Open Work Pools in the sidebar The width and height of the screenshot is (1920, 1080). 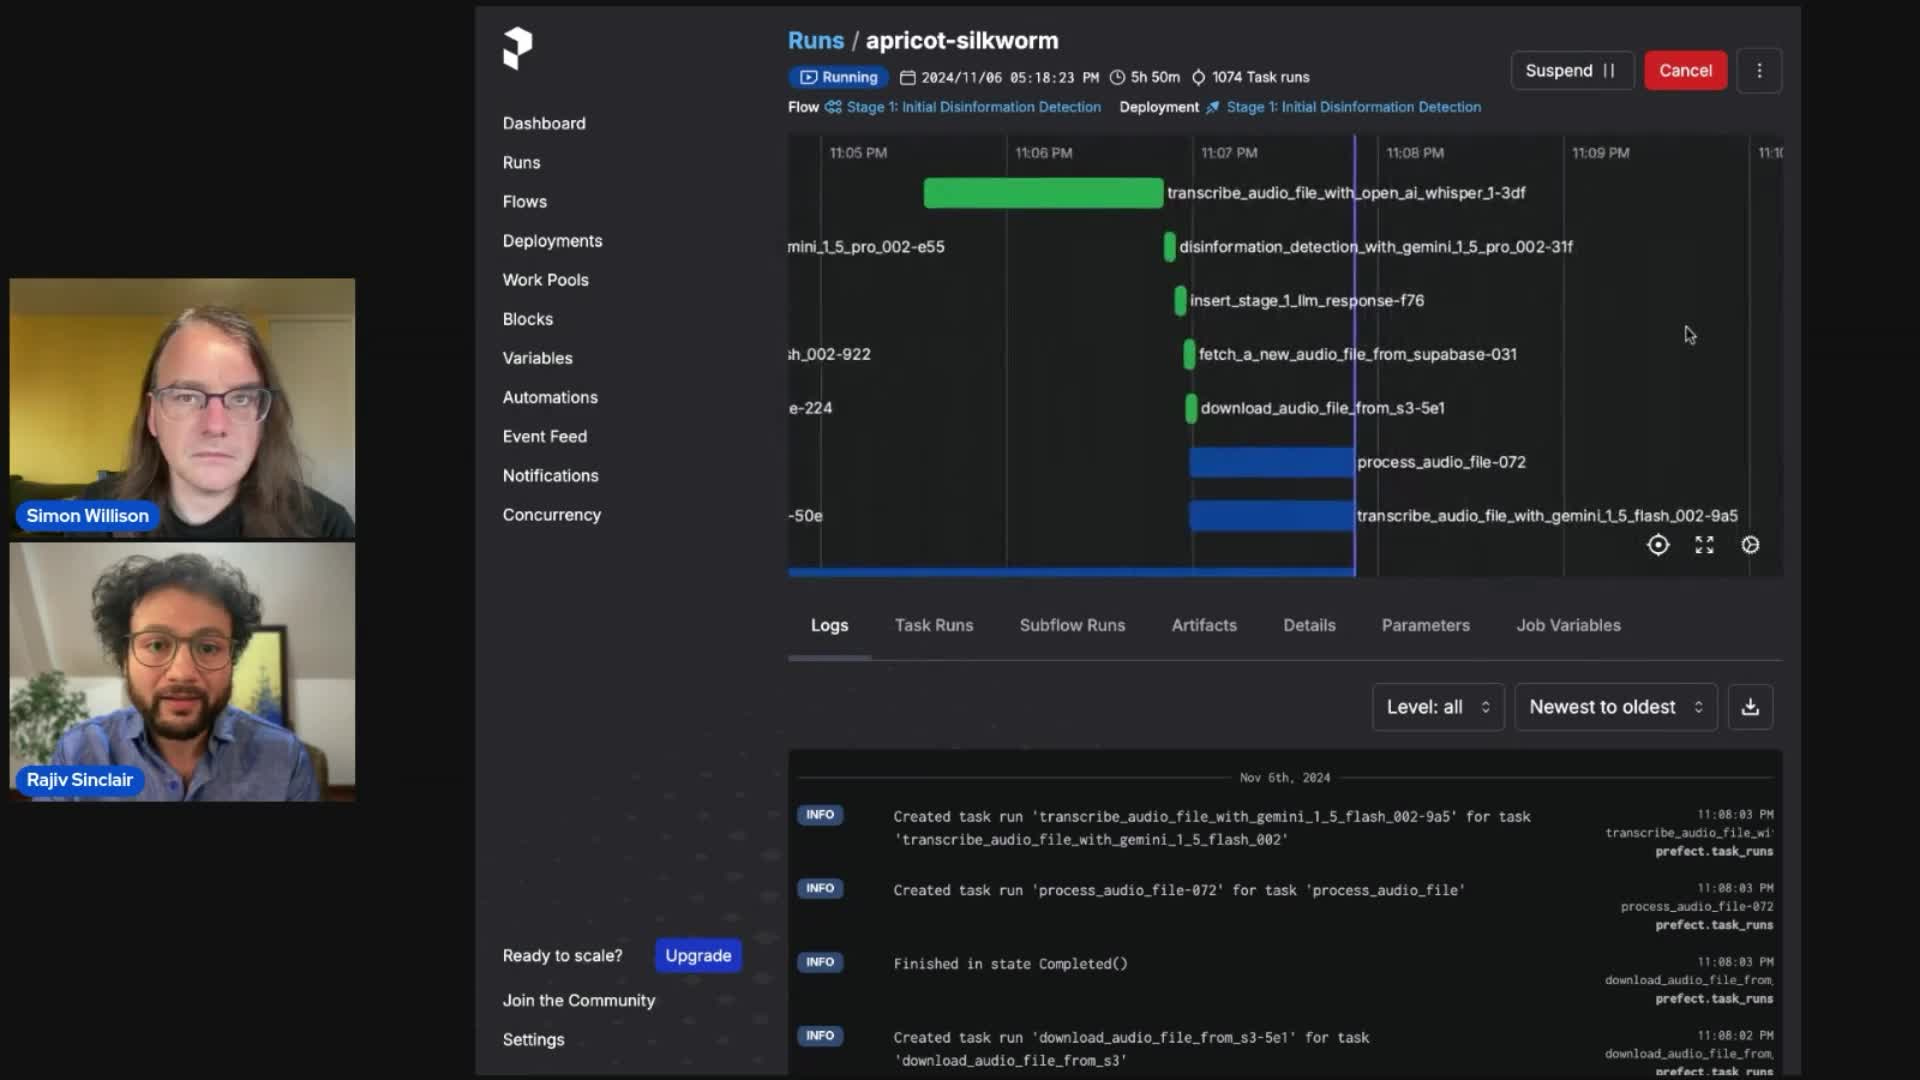pos(545,280)
